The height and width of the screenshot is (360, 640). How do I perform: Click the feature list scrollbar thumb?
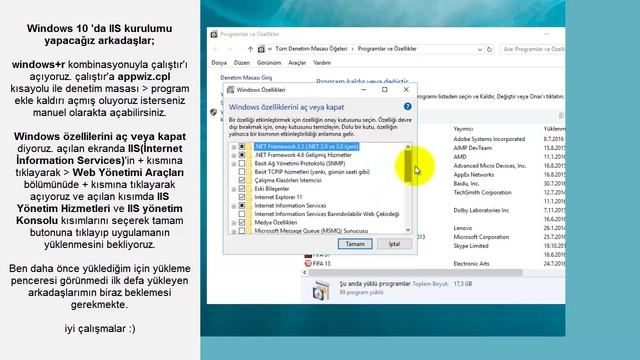pos(408,166)
